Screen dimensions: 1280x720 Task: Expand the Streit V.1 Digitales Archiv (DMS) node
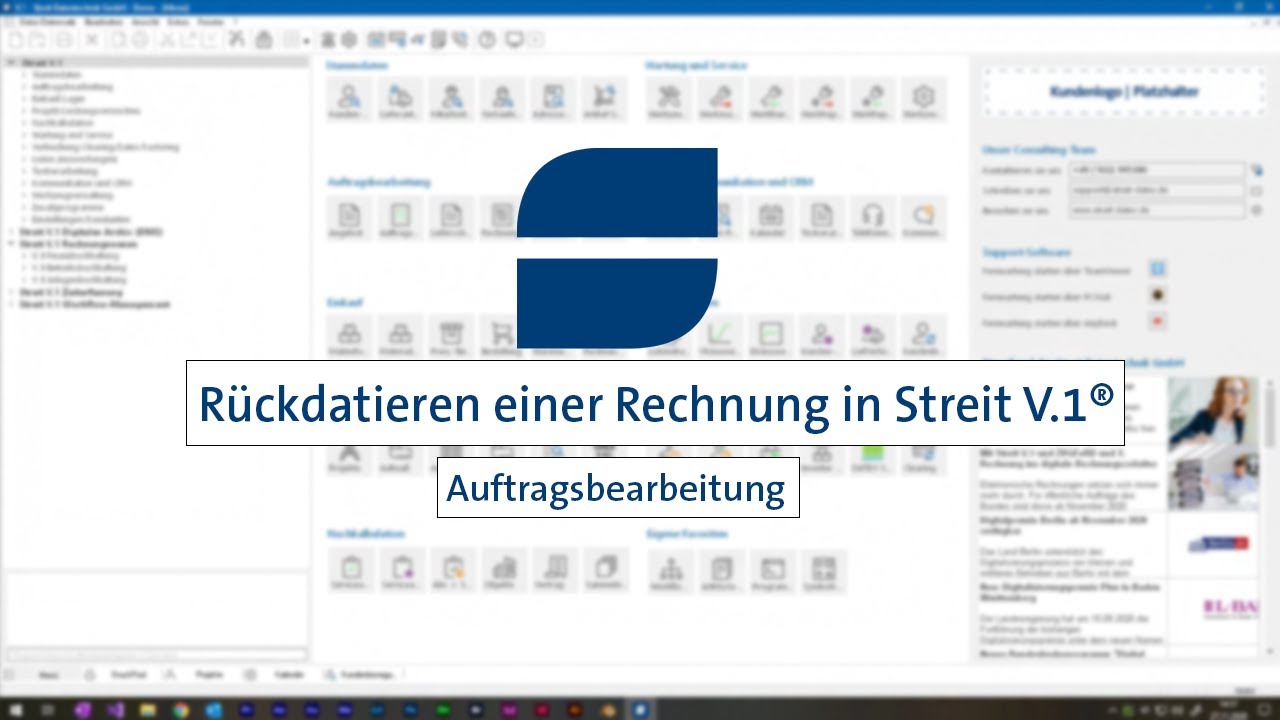11,232
